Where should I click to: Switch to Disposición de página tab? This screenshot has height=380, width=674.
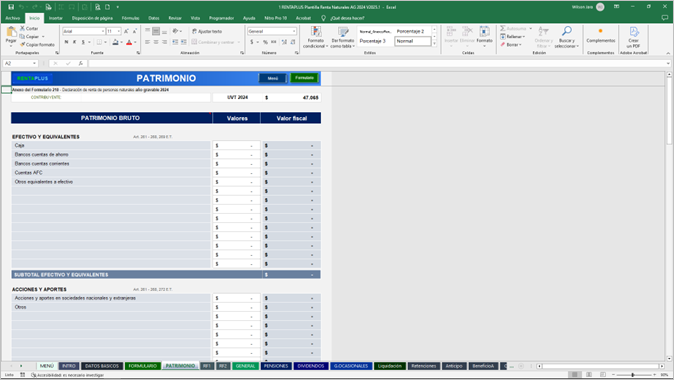point(92,18)
